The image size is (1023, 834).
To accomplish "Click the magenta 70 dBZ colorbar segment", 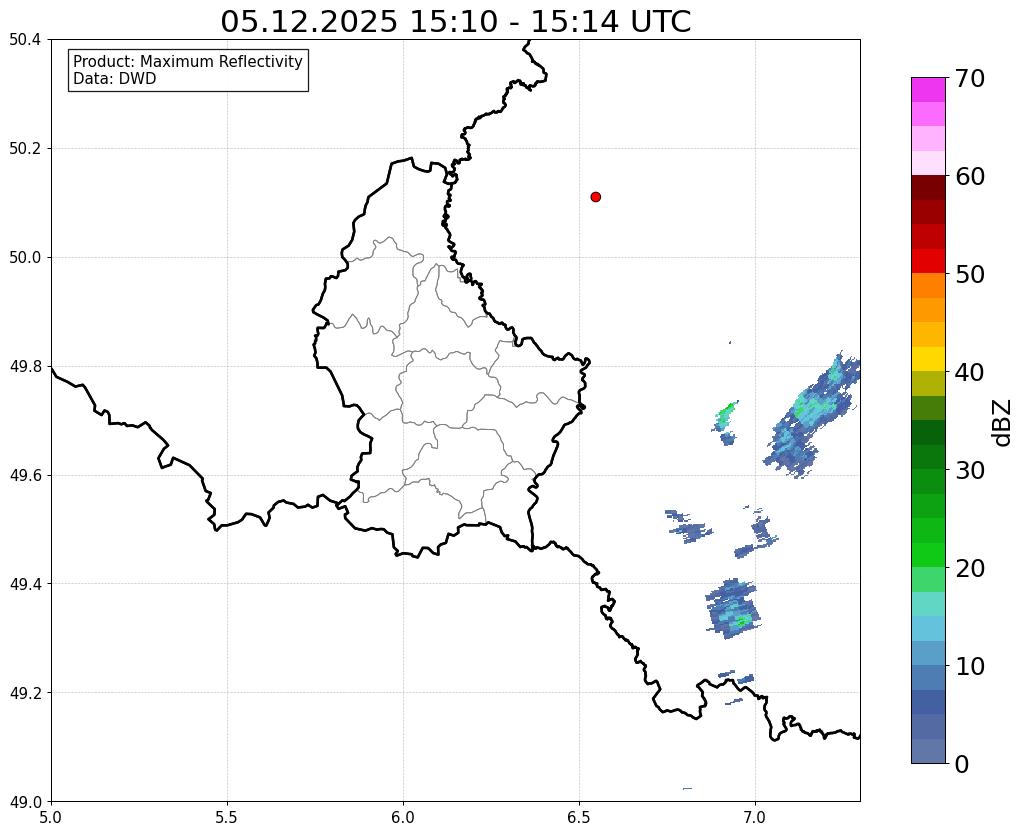I will click(x=928, y=90).
